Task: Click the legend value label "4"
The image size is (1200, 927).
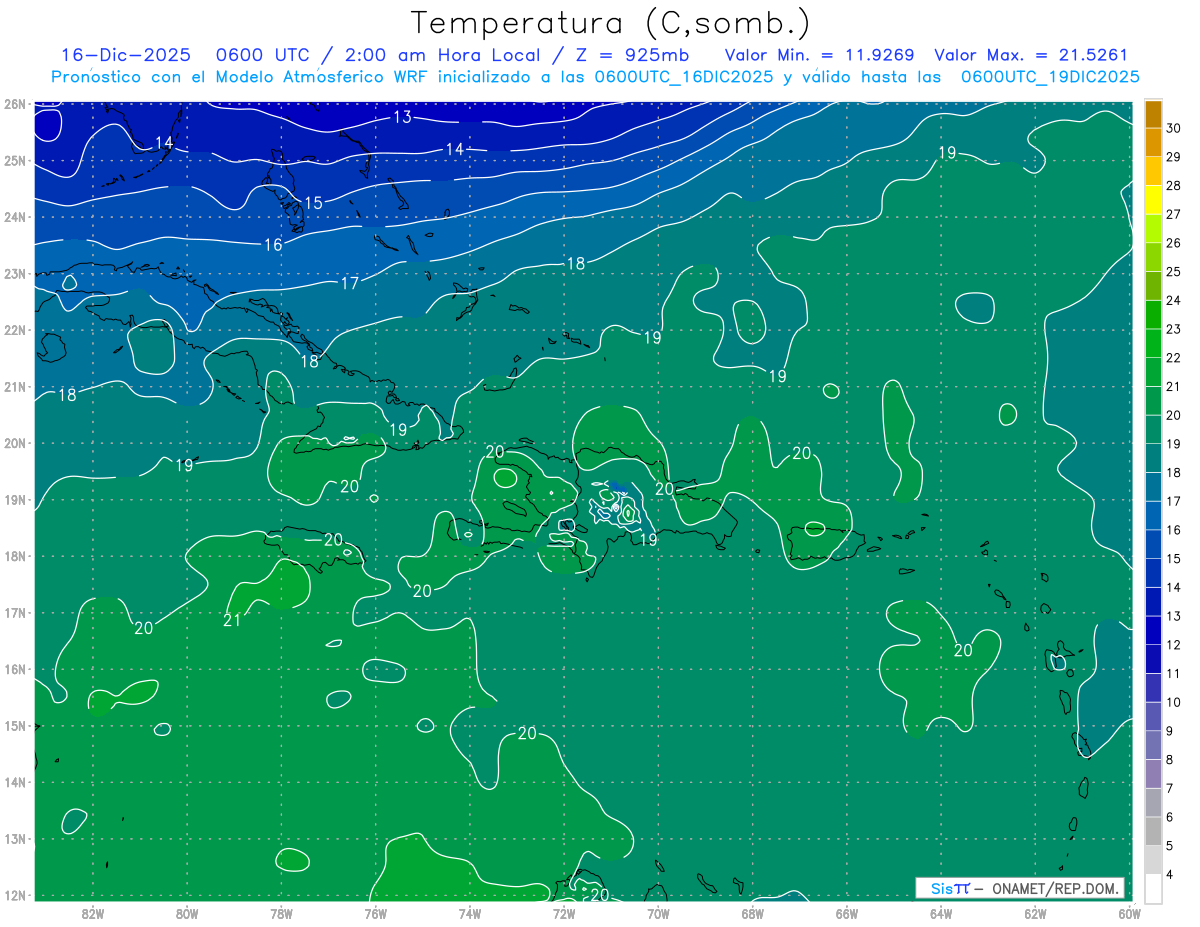Action: (1169, 875)
